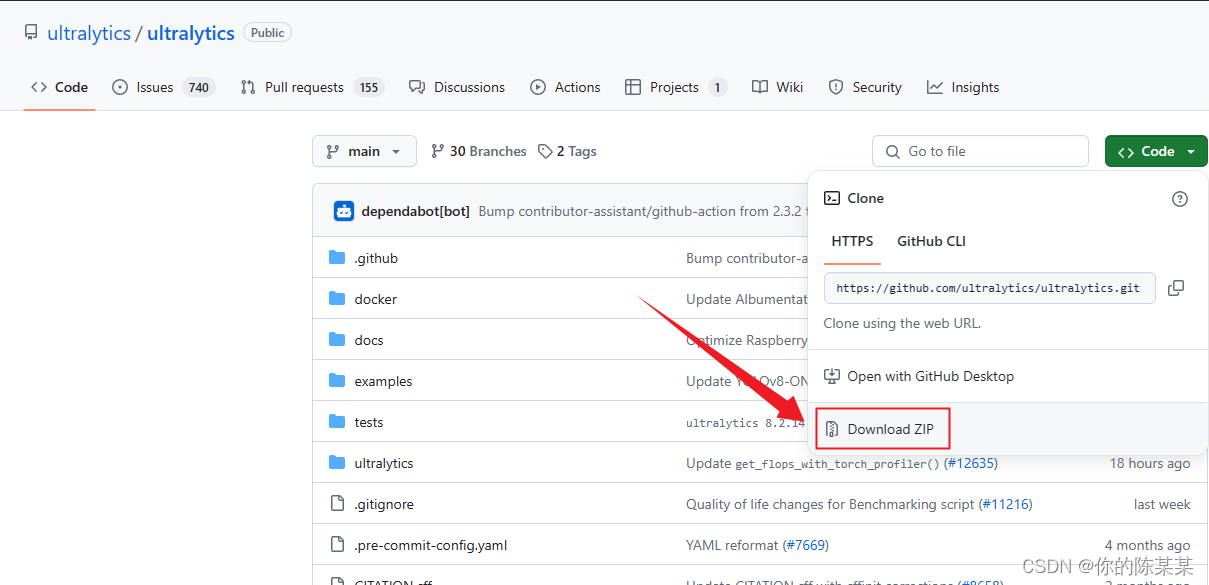Viewport: 1209px width, 585px height.
Task: Go to the Discussions tab
Action: 457,87
